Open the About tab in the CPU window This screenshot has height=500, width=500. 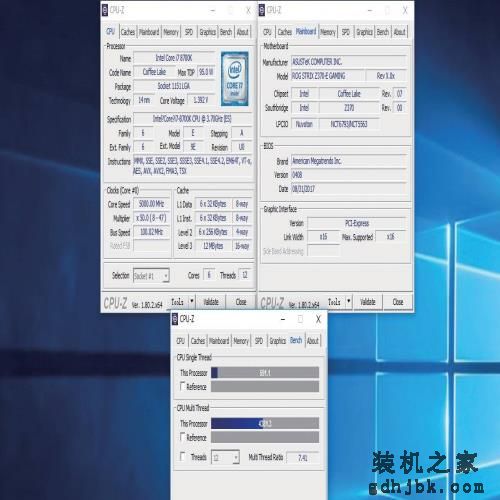pos(242,32)
